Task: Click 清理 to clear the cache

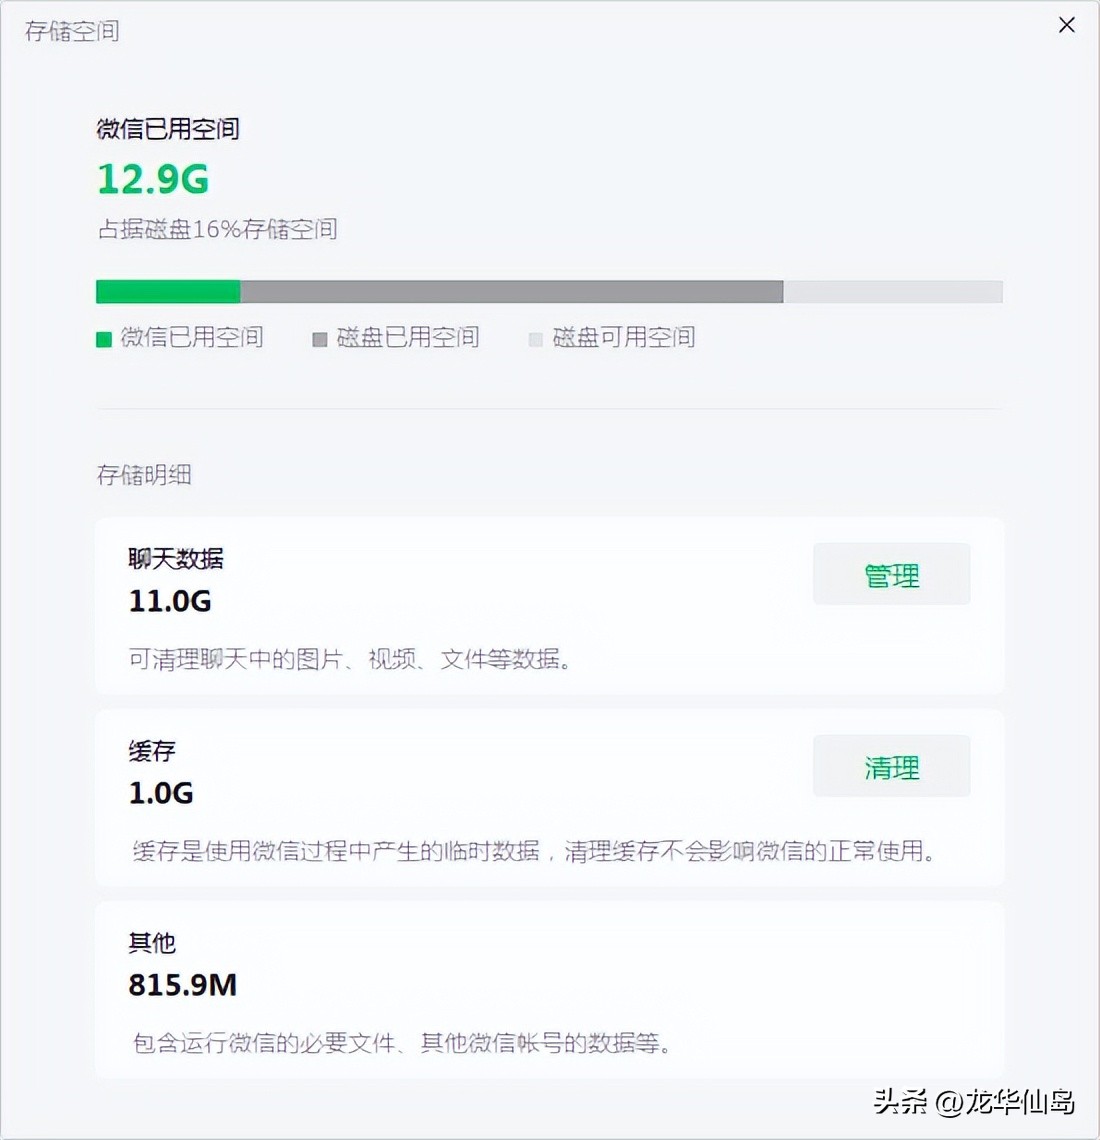Action: coord(891,766)
